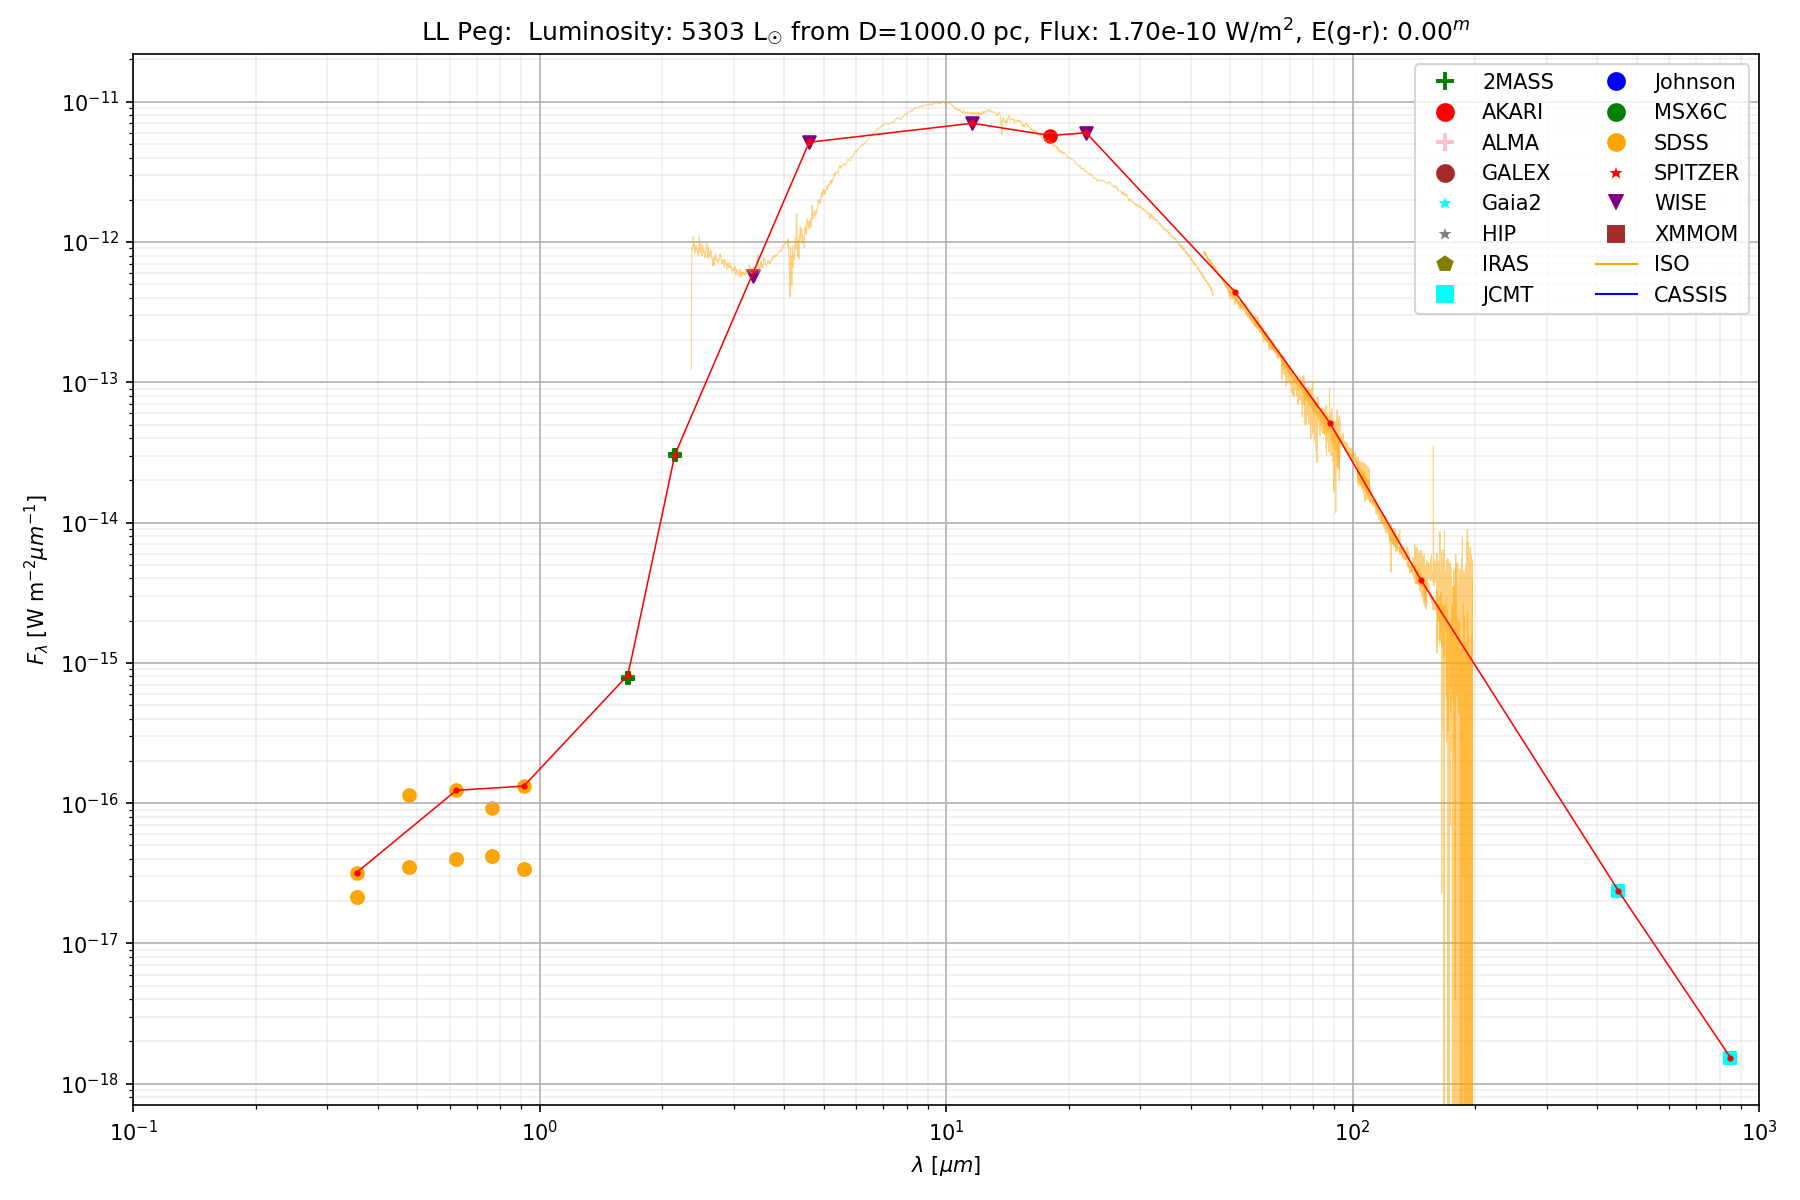Click the lowest orange SDSS data point

pos(357,897)
